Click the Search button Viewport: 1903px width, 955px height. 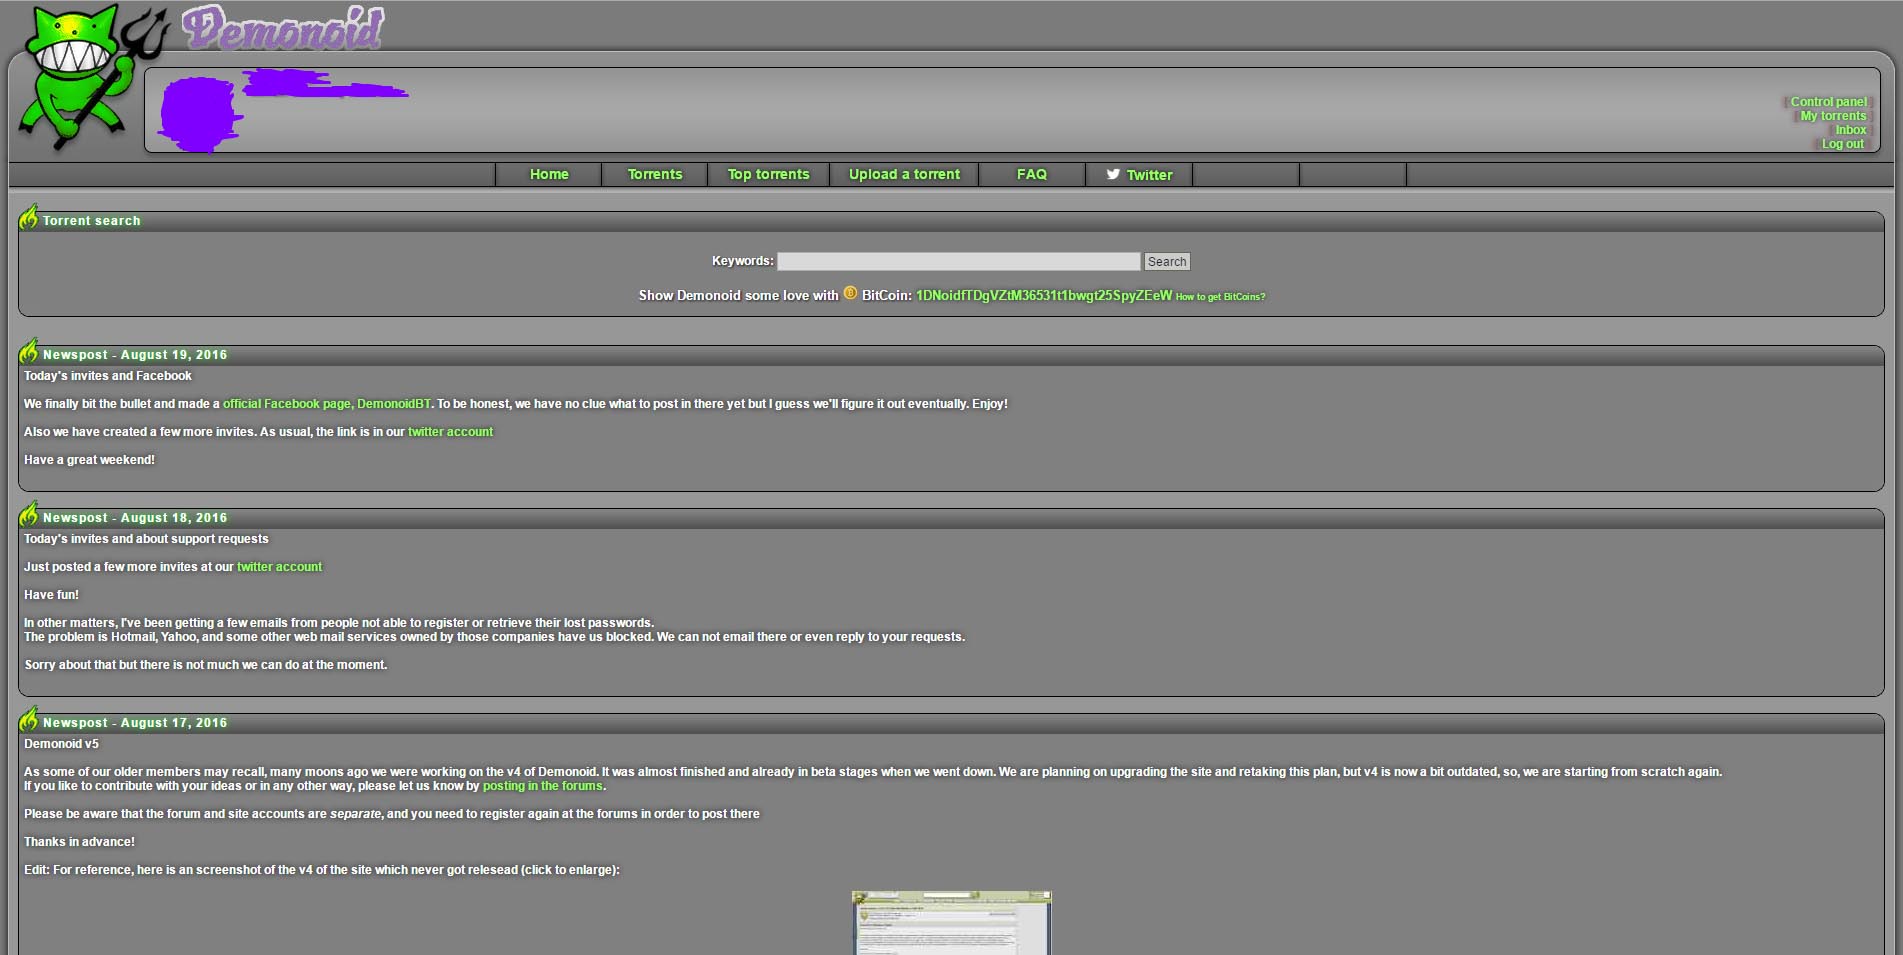point(1167,261)
